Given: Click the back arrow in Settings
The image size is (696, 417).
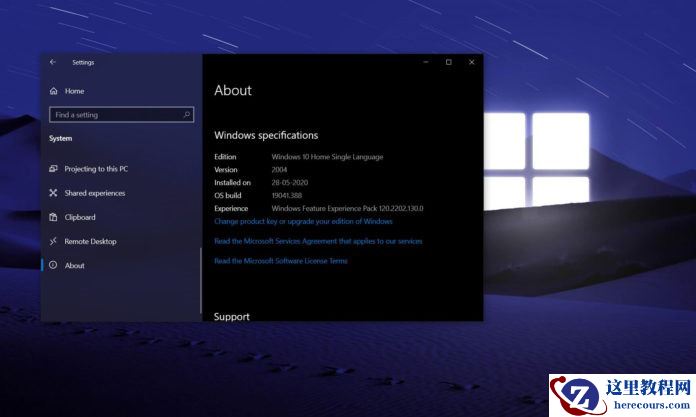Looking at the screenshot, I should [x=53, y=62].
